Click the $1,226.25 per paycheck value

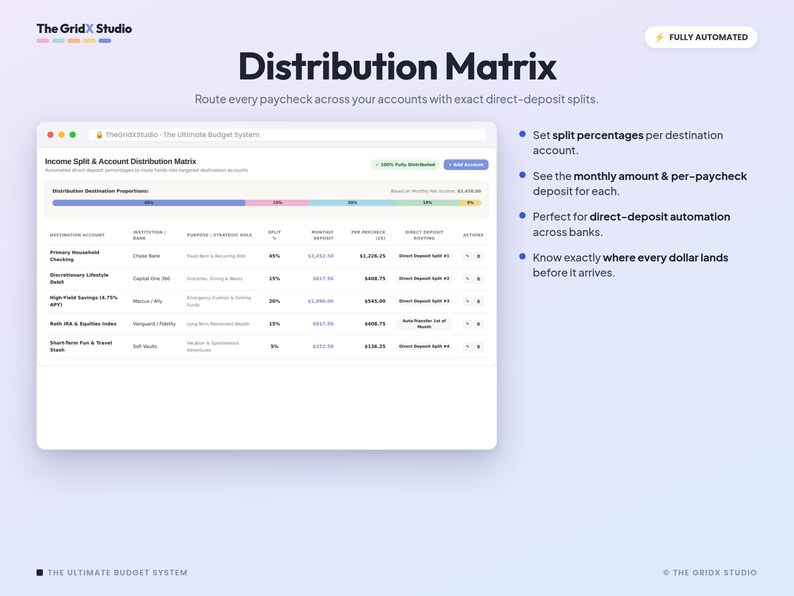pos(372,256)
